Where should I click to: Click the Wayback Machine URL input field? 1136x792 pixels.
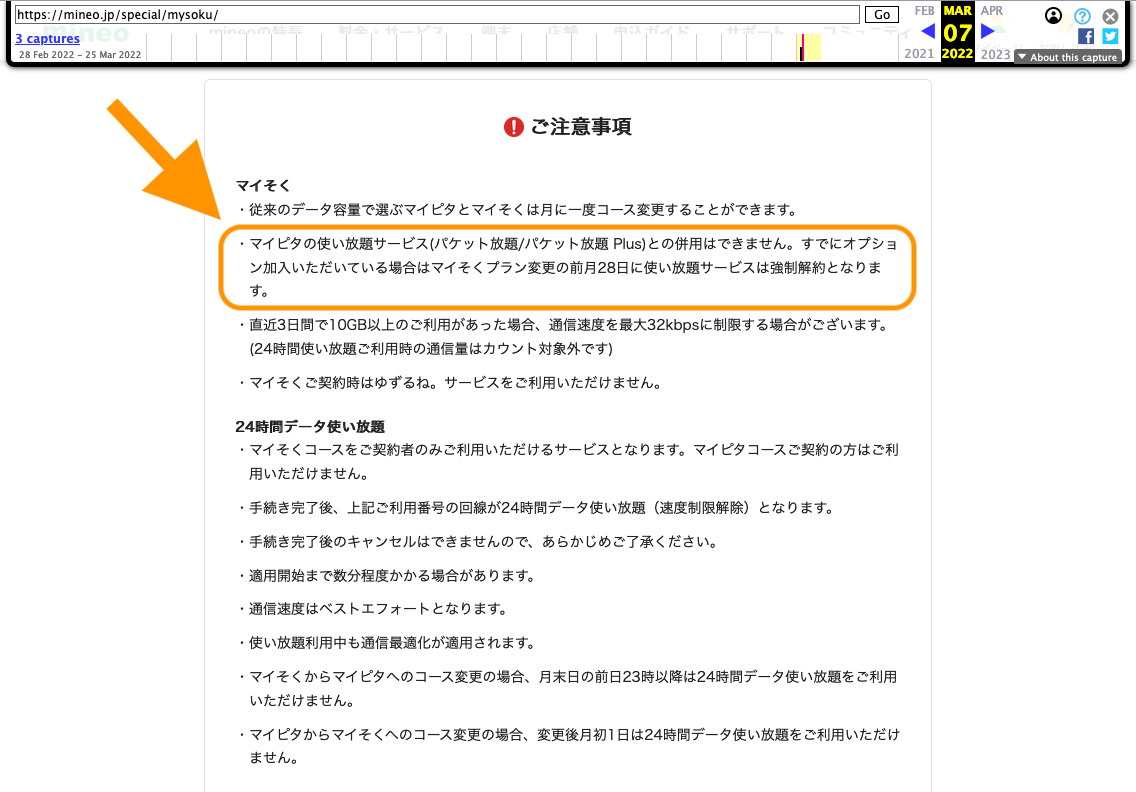click(437, 14)
